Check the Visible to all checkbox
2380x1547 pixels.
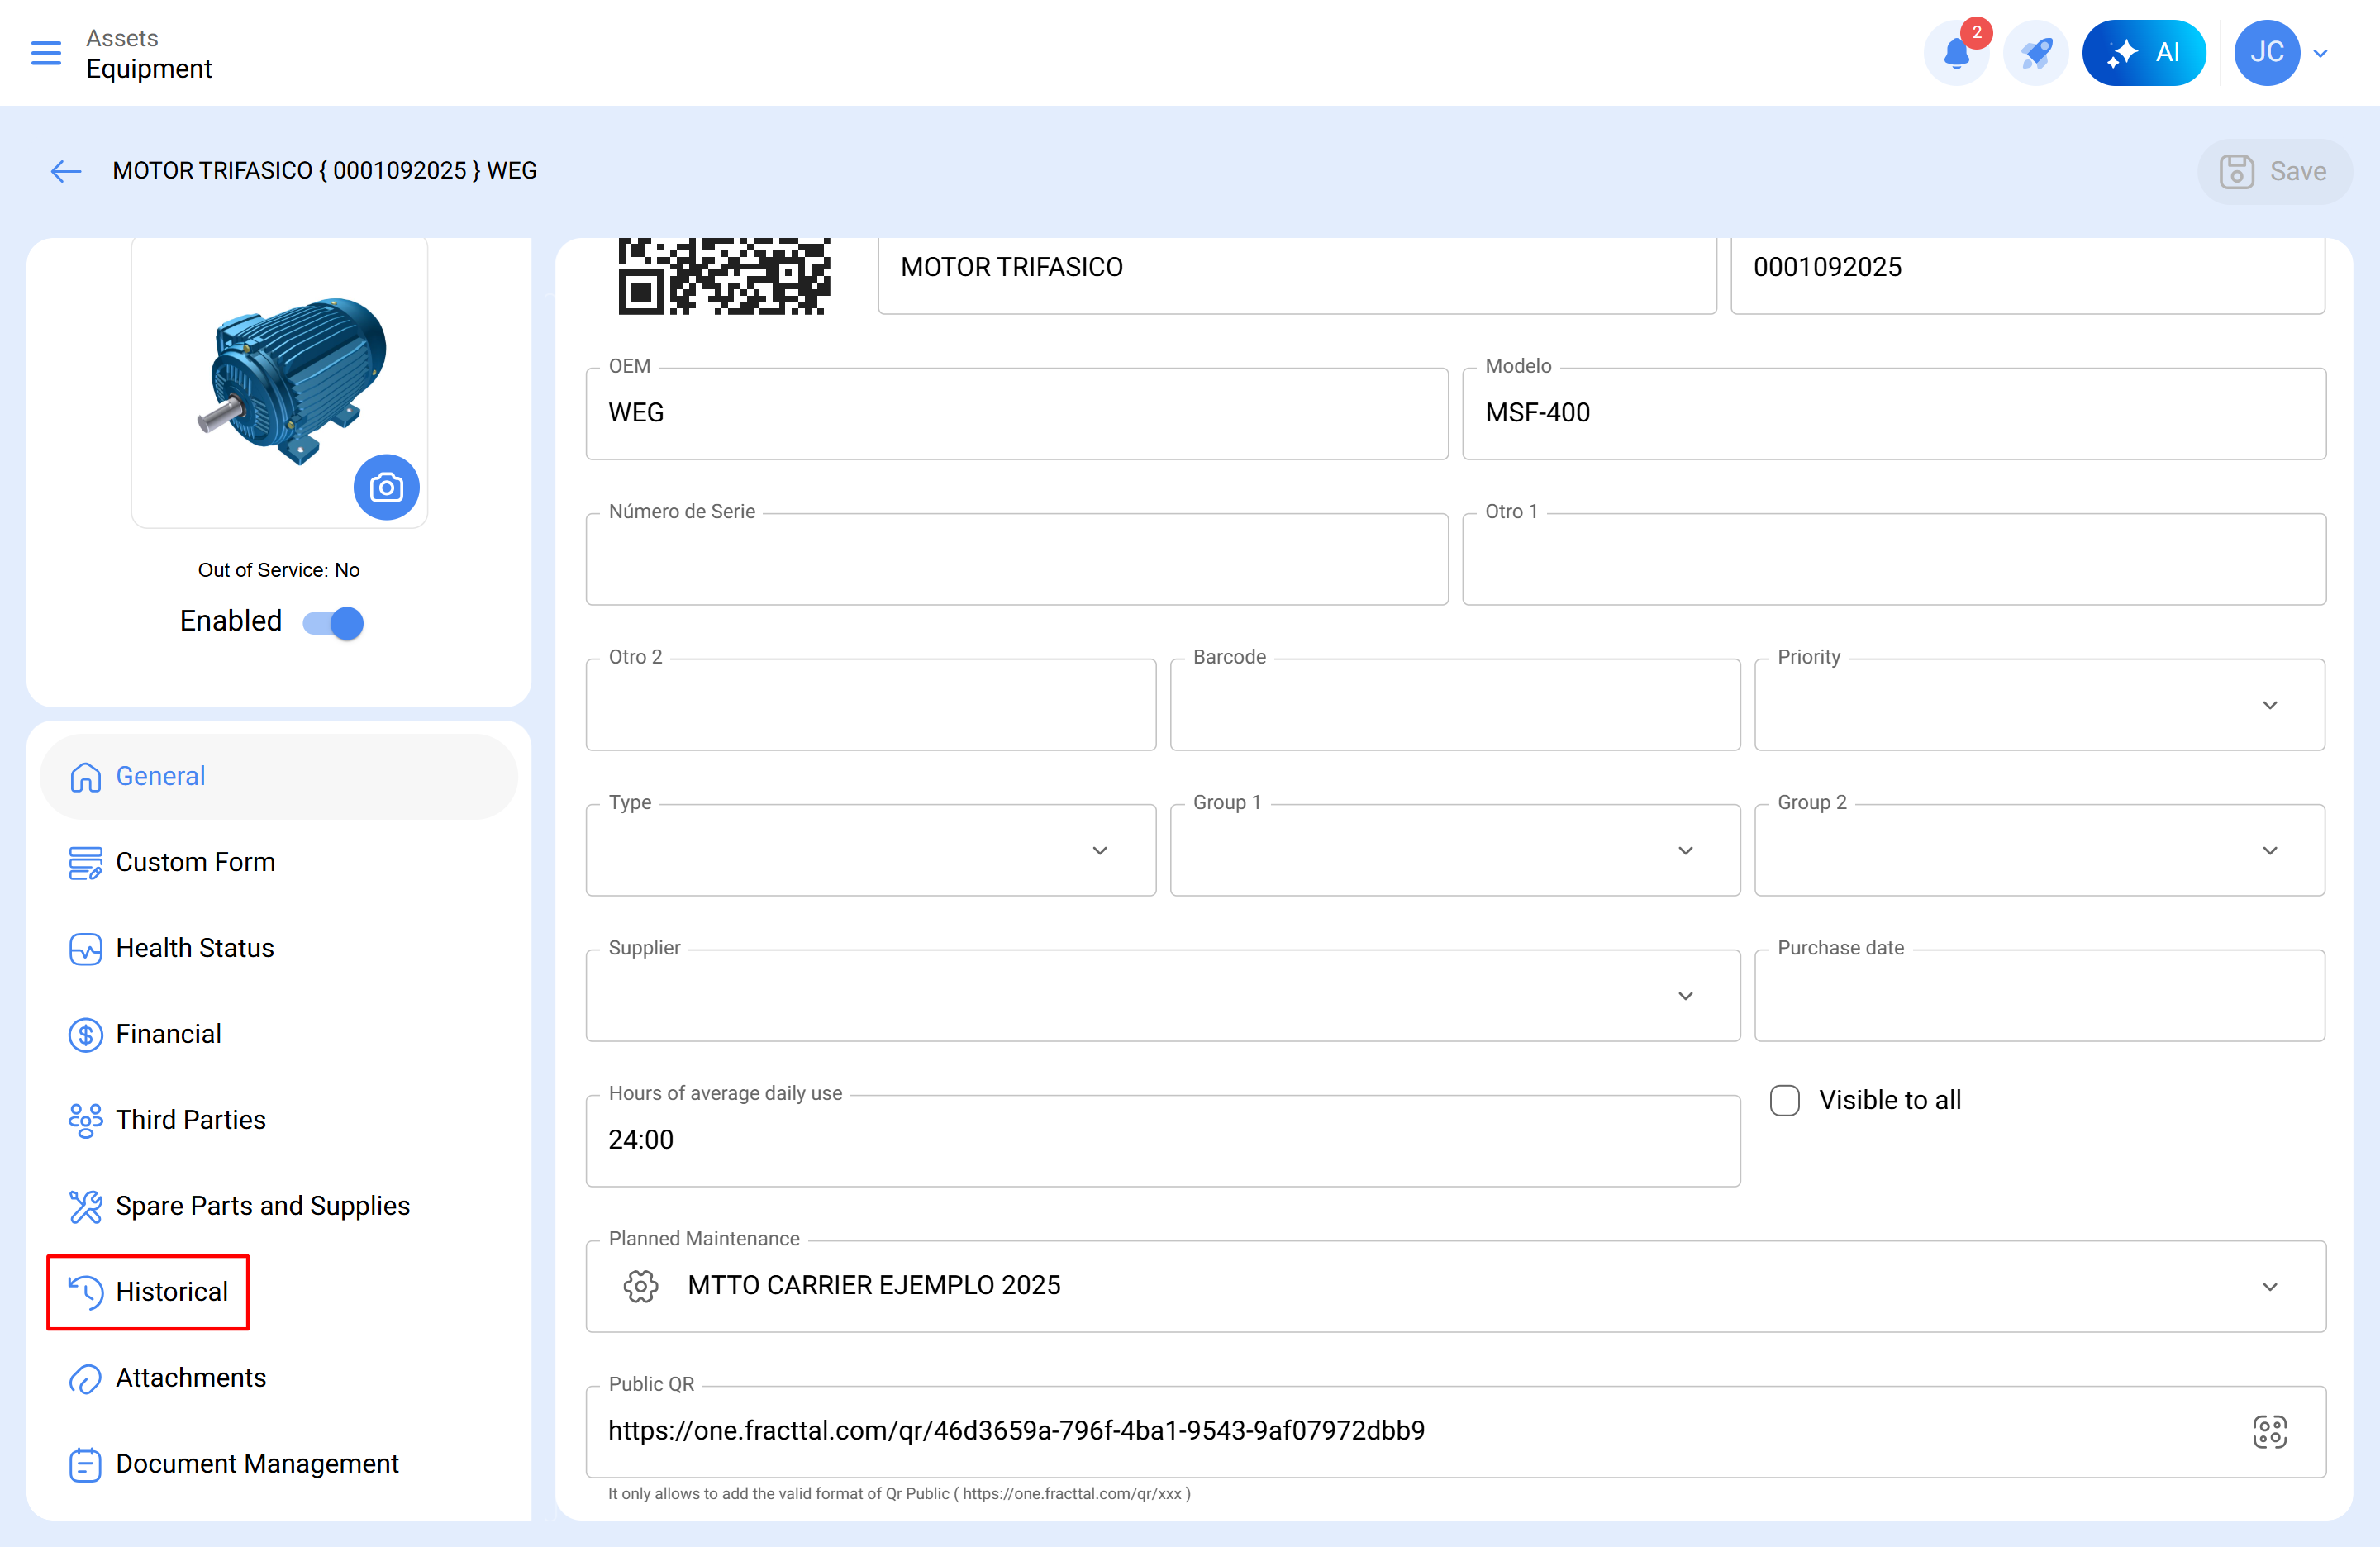click(x=1784, y=1100)
